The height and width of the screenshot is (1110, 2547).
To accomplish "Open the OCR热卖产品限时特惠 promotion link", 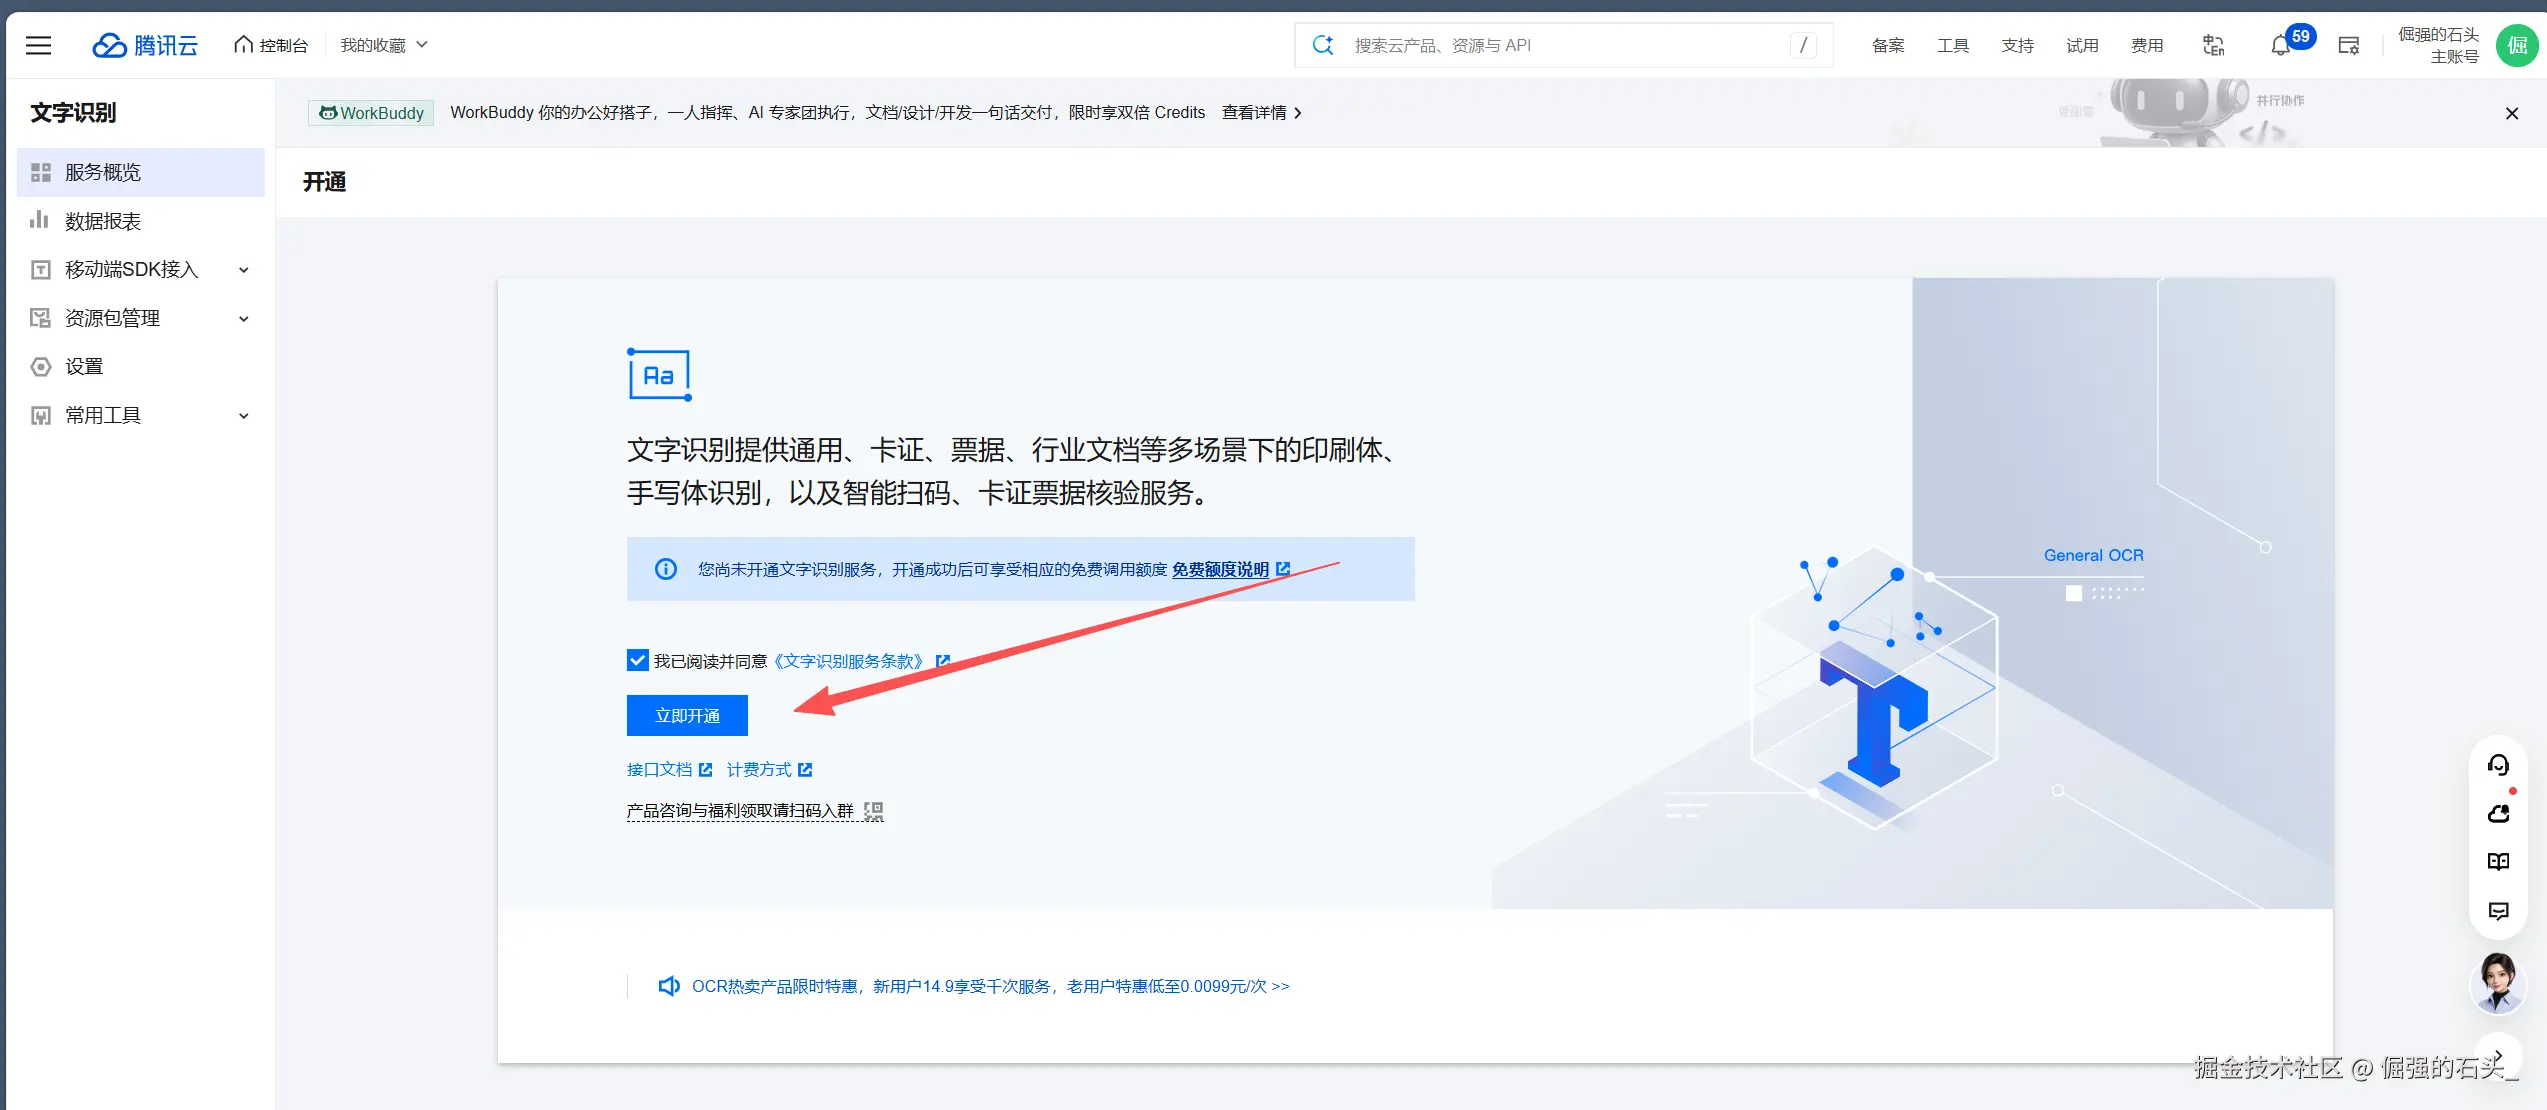I will click(990, 986).
